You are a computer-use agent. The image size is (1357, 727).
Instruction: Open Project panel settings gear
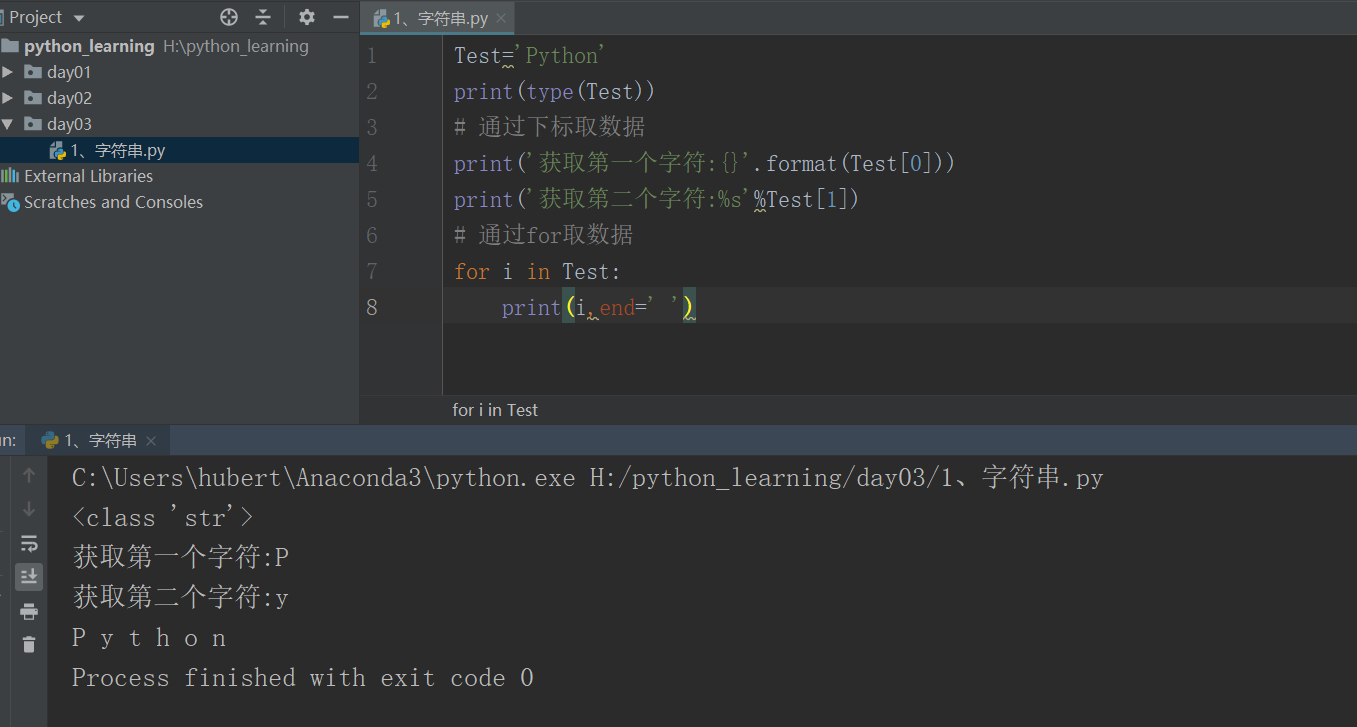(x=307, y=17)
